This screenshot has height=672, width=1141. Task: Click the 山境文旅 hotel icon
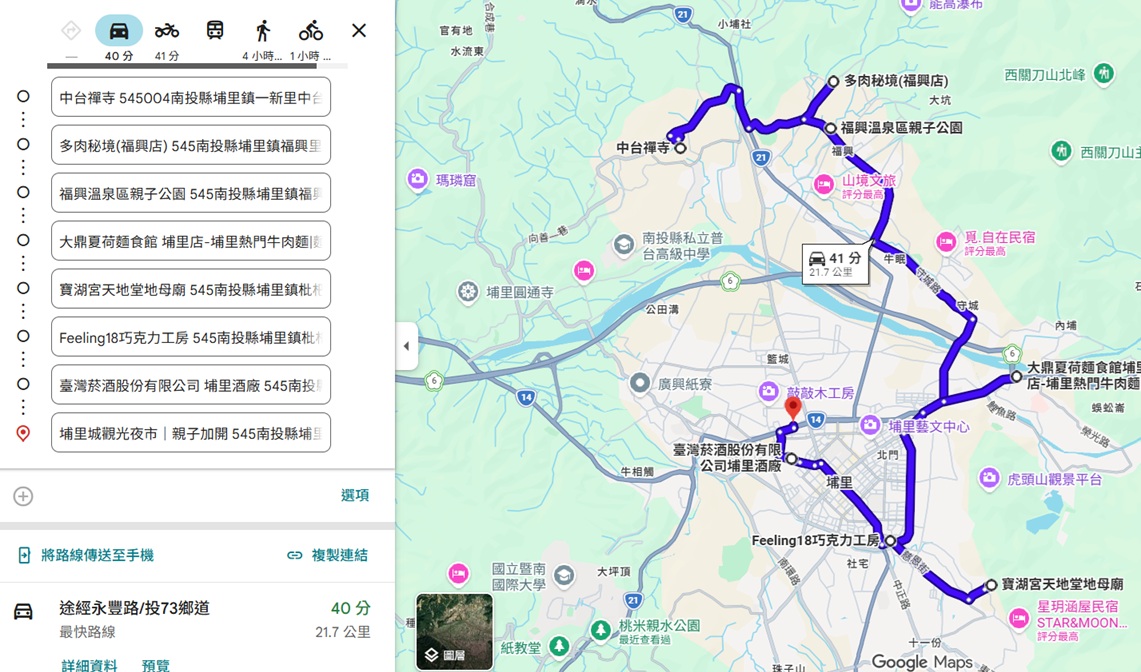coord(824,185)
